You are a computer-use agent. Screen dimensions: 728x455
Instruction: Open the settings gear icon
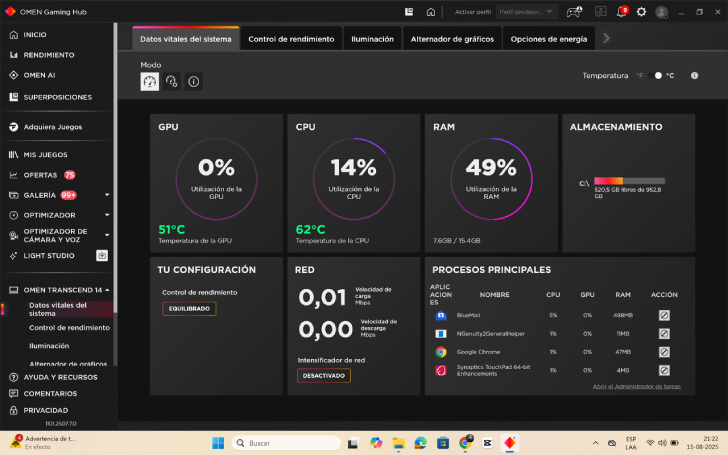click(641, 12)
